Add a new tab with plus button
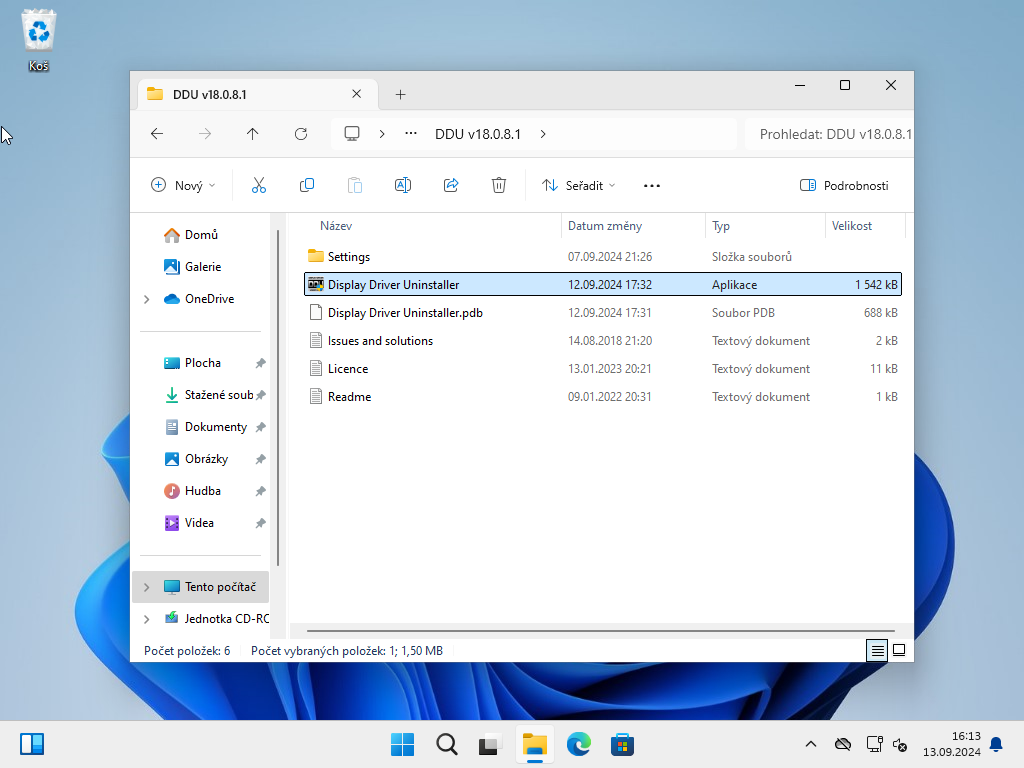The image size is (1024, 768). pos(400,95)
